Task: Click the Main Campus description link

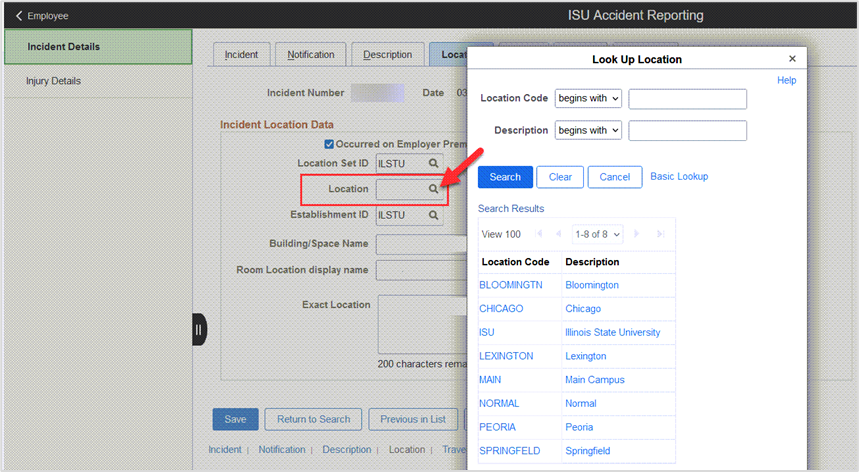Action: (594, 379)
